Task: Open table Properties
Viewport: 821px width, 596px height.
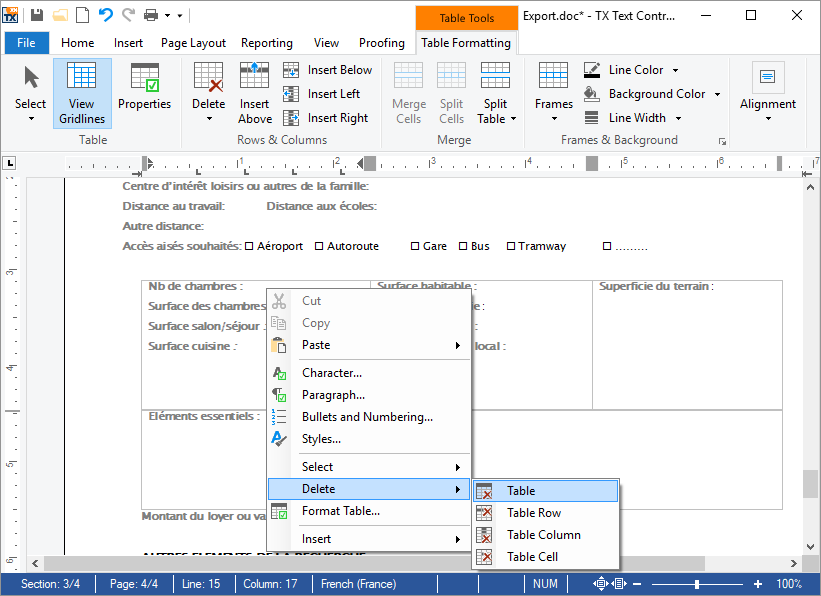Action: (145, 87)
